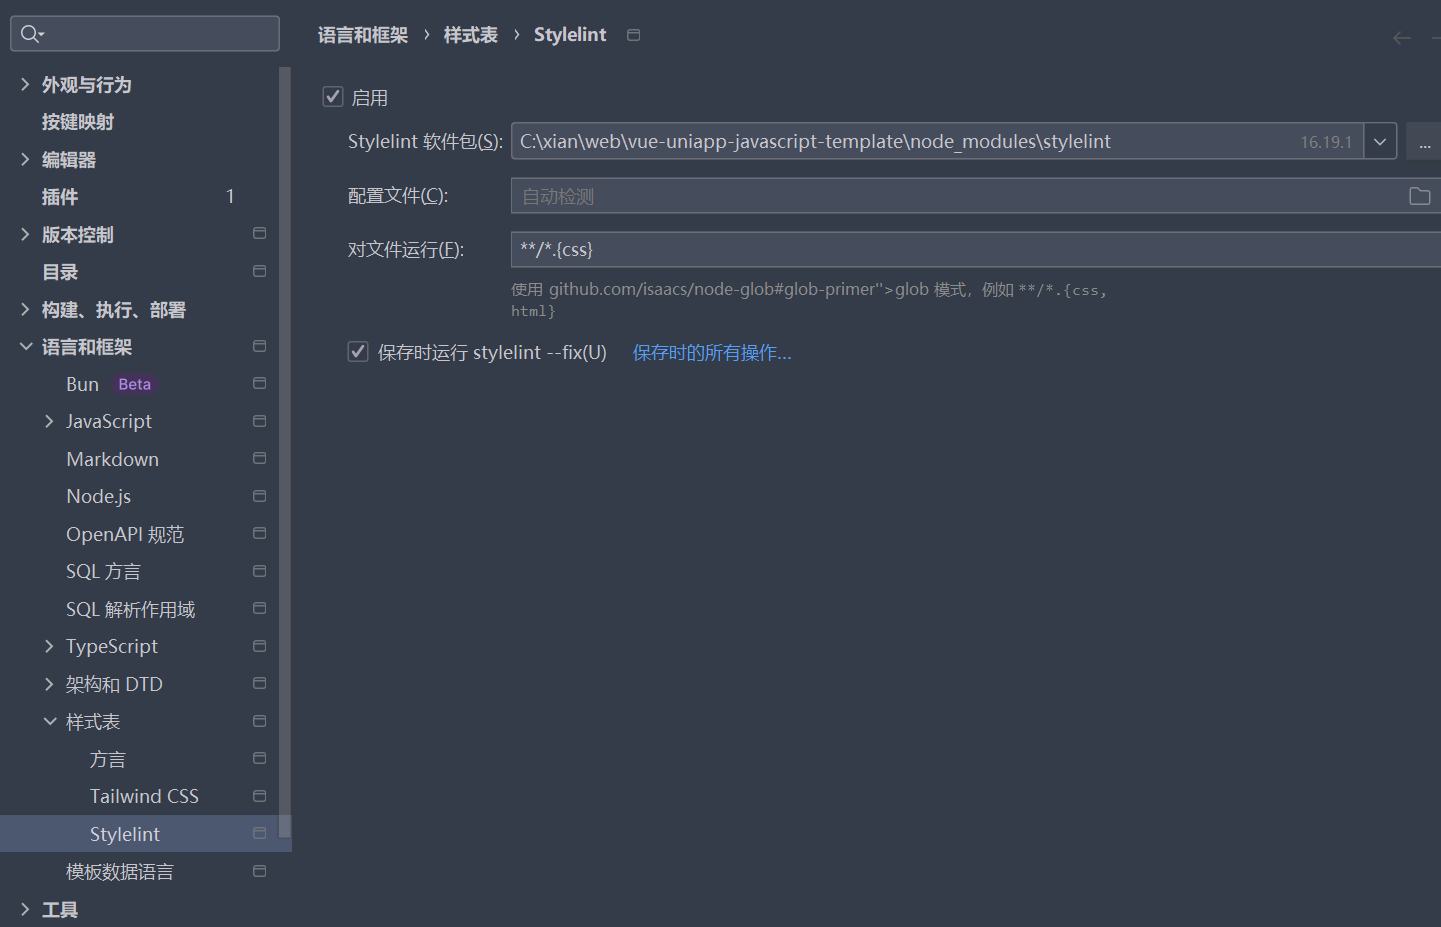Viewport: 1441px width, 927px height.
Task: Expand the 外观与行为 tree section
Action: click(25, 84)
